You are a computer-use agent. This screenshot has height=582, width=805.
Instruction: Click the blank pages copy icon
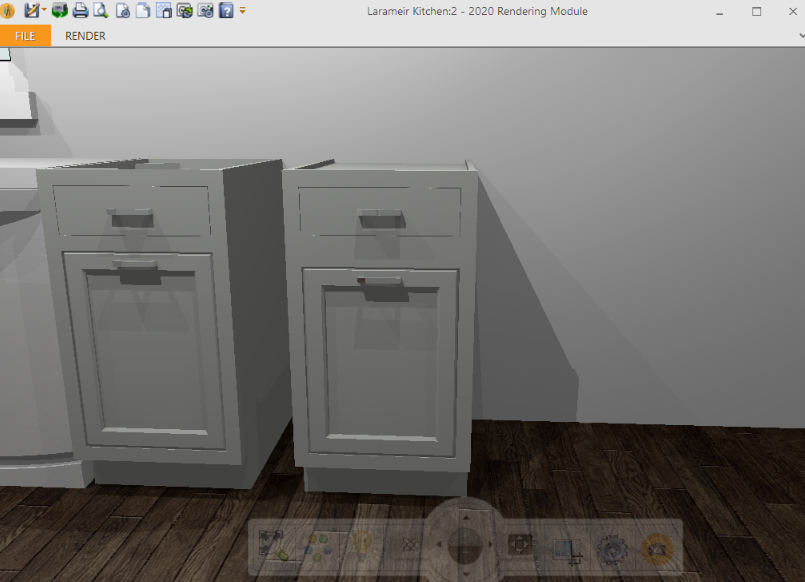[143, 10]
